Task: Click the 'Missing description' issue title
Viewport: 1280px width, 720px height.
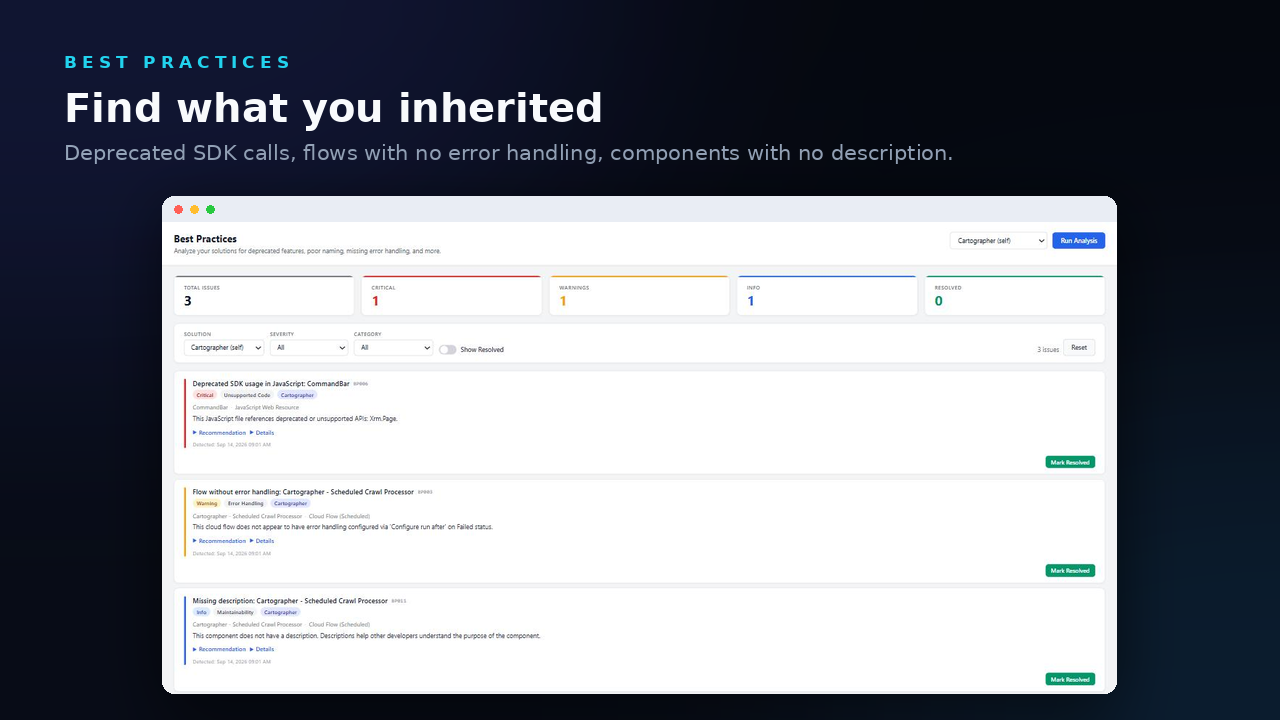Action: point(290,601)
